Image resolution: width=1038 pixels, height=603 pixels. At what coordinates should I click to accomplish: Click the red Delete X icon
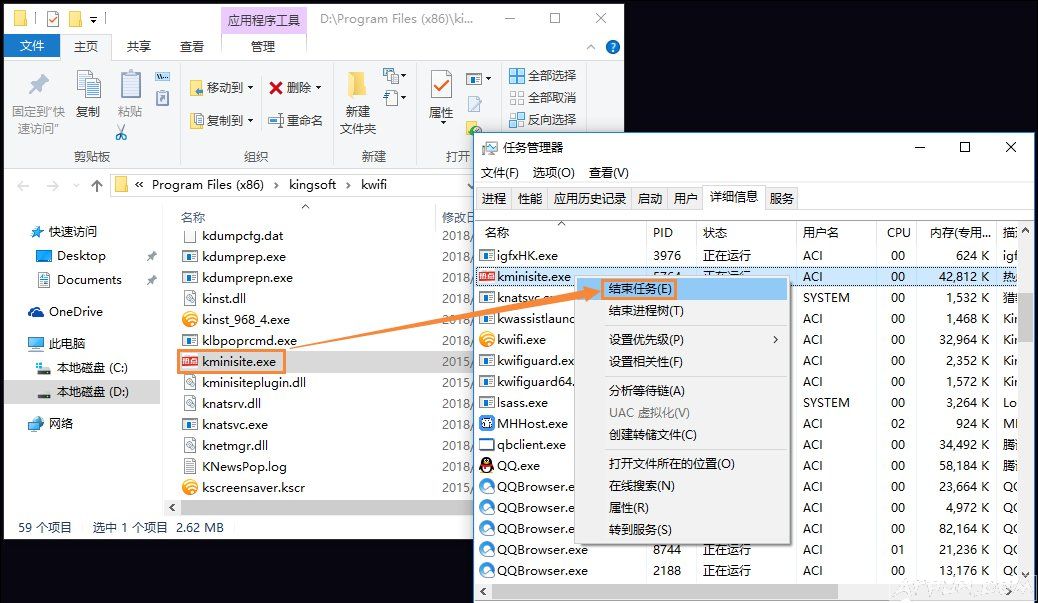pyautogui.click(x=276, y=87)
